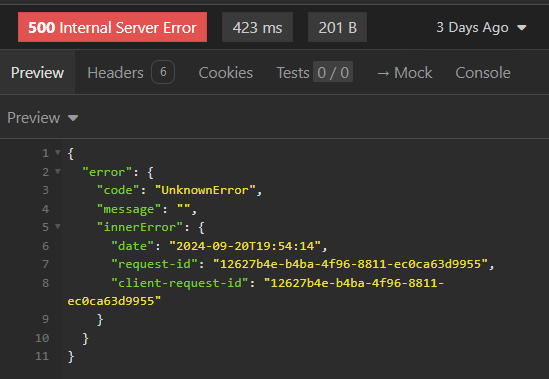Screen dimensions: 549x379
Task: Switch to the Cookies tab
Action: click(225, 73)
